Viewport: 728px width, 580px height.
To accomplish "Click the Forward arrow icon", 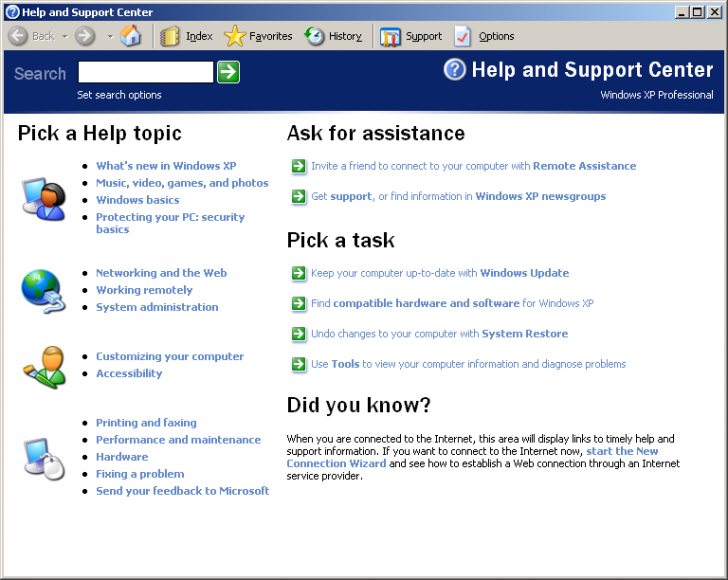I will point(85,36).
